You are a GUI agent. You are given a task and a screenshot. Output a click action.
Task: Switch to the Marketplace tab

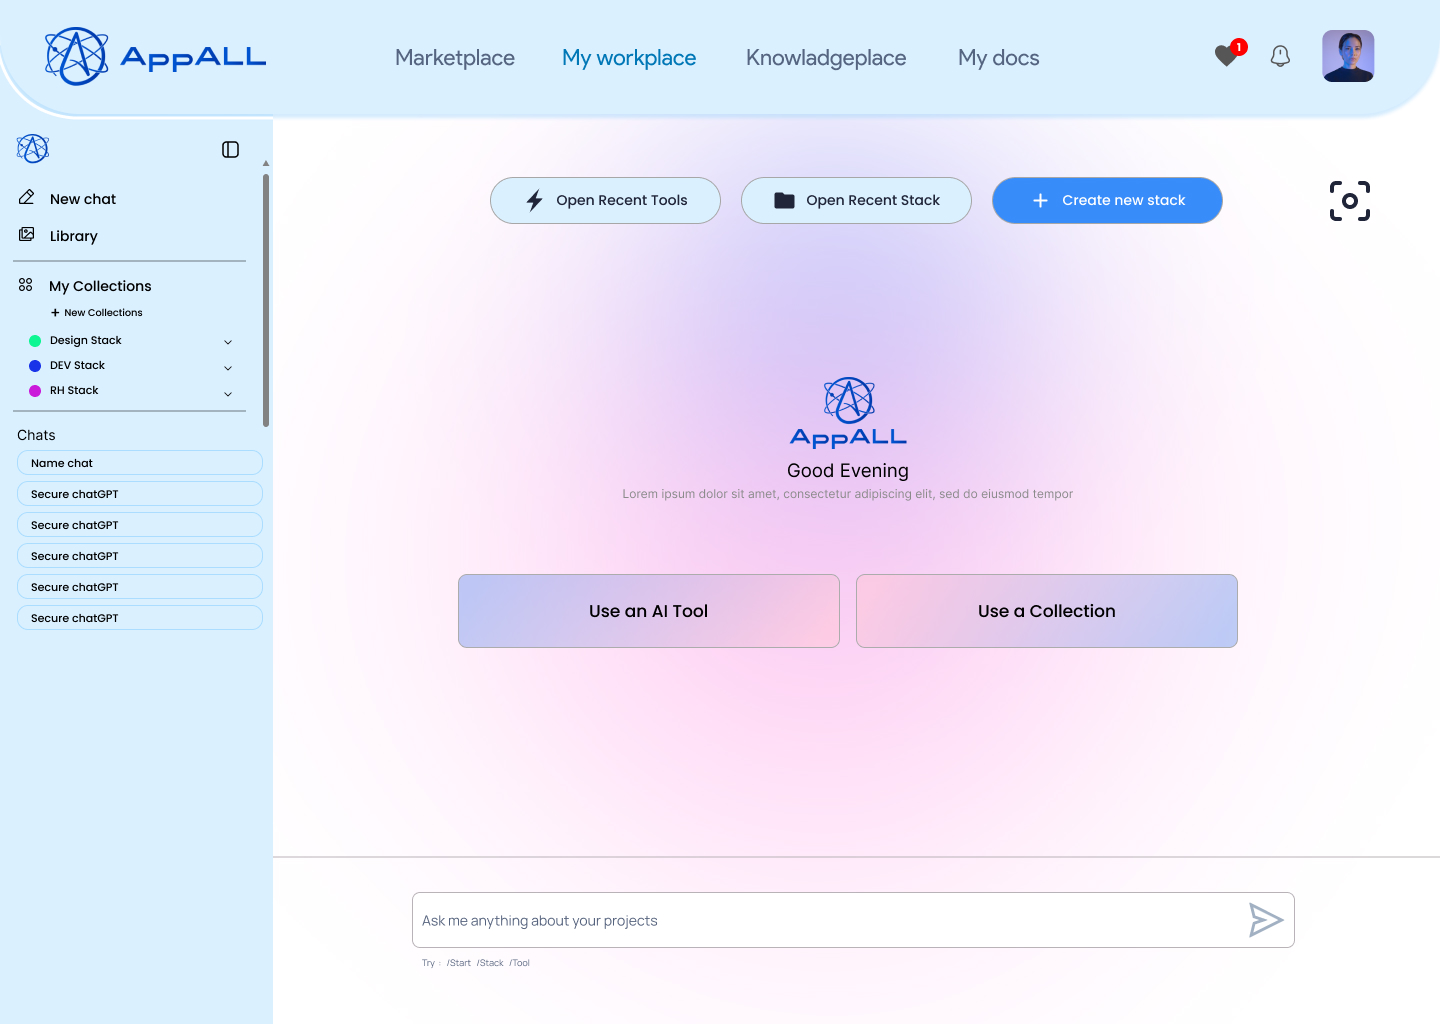point(454,58)
